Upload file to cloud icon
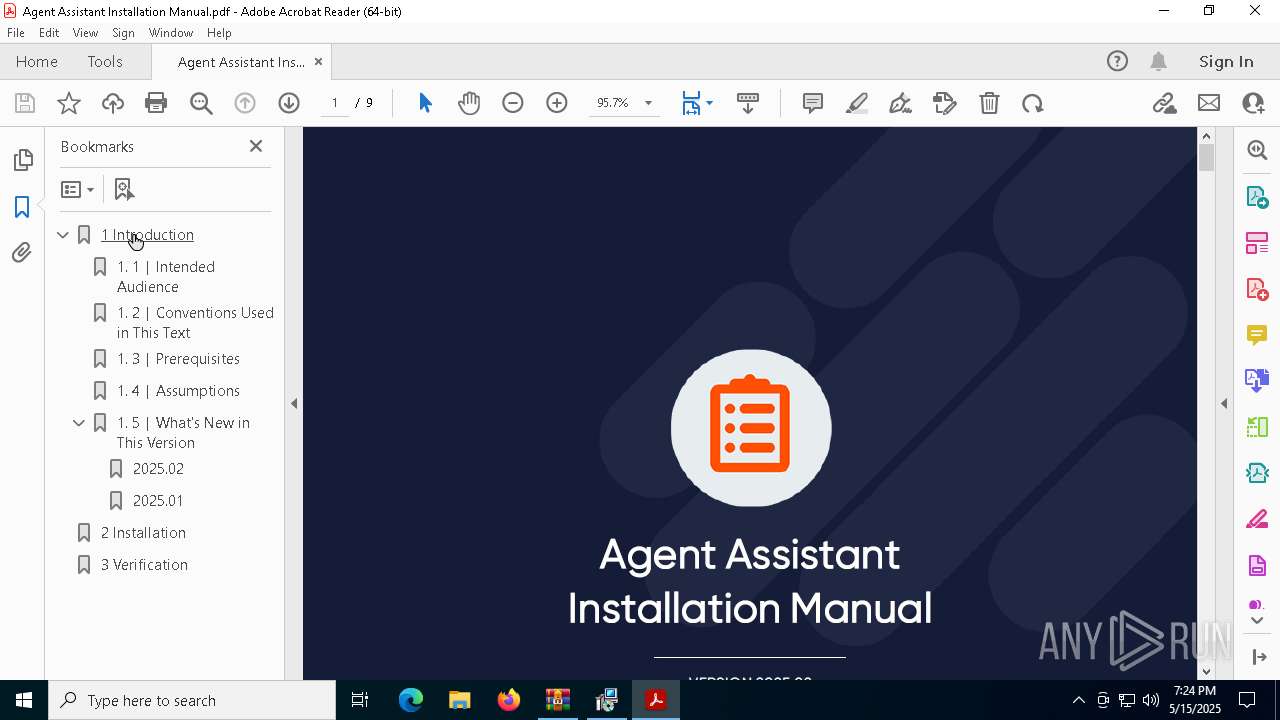1280x720 pixels. [x=113, y=103]
